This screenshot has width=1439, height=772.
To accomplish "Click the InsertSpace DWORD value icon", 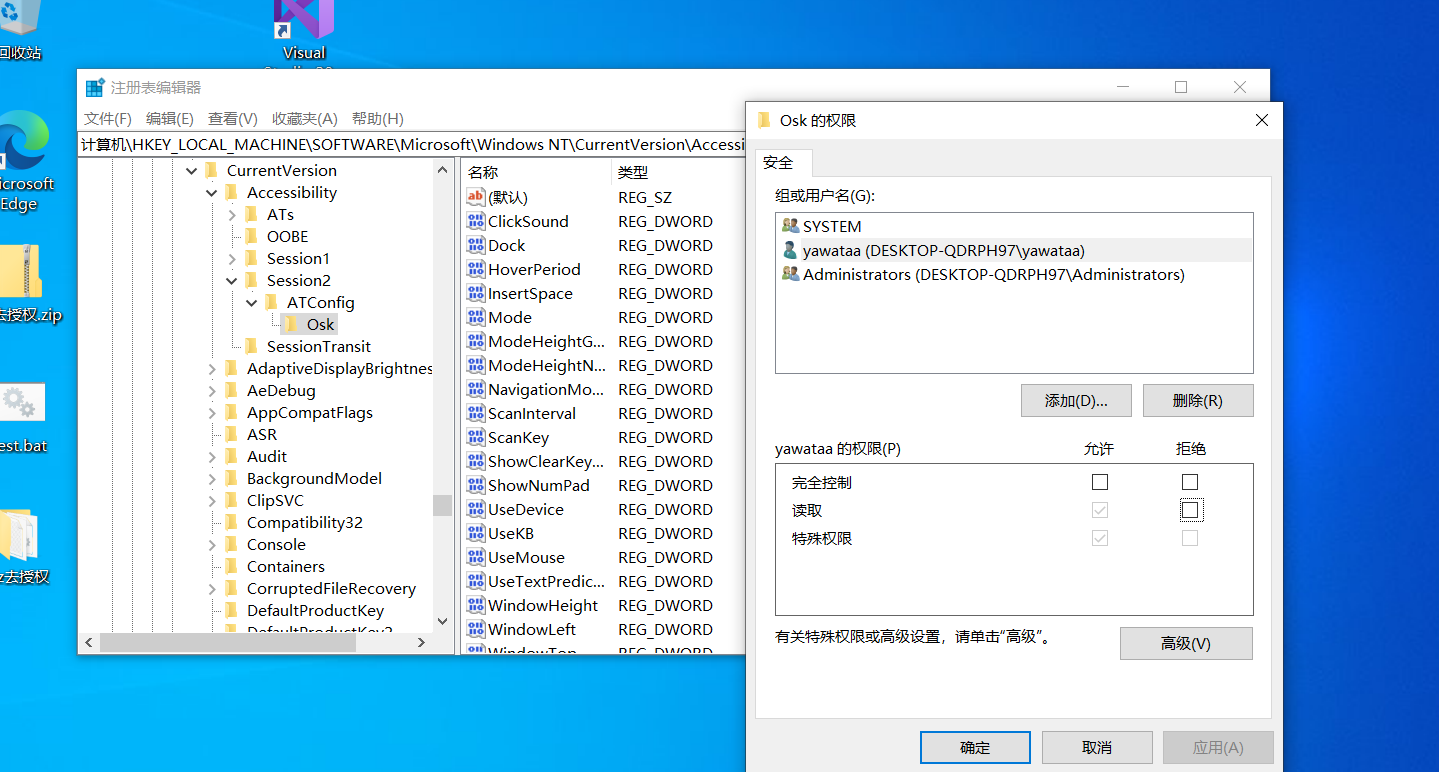I will [476, 293].
